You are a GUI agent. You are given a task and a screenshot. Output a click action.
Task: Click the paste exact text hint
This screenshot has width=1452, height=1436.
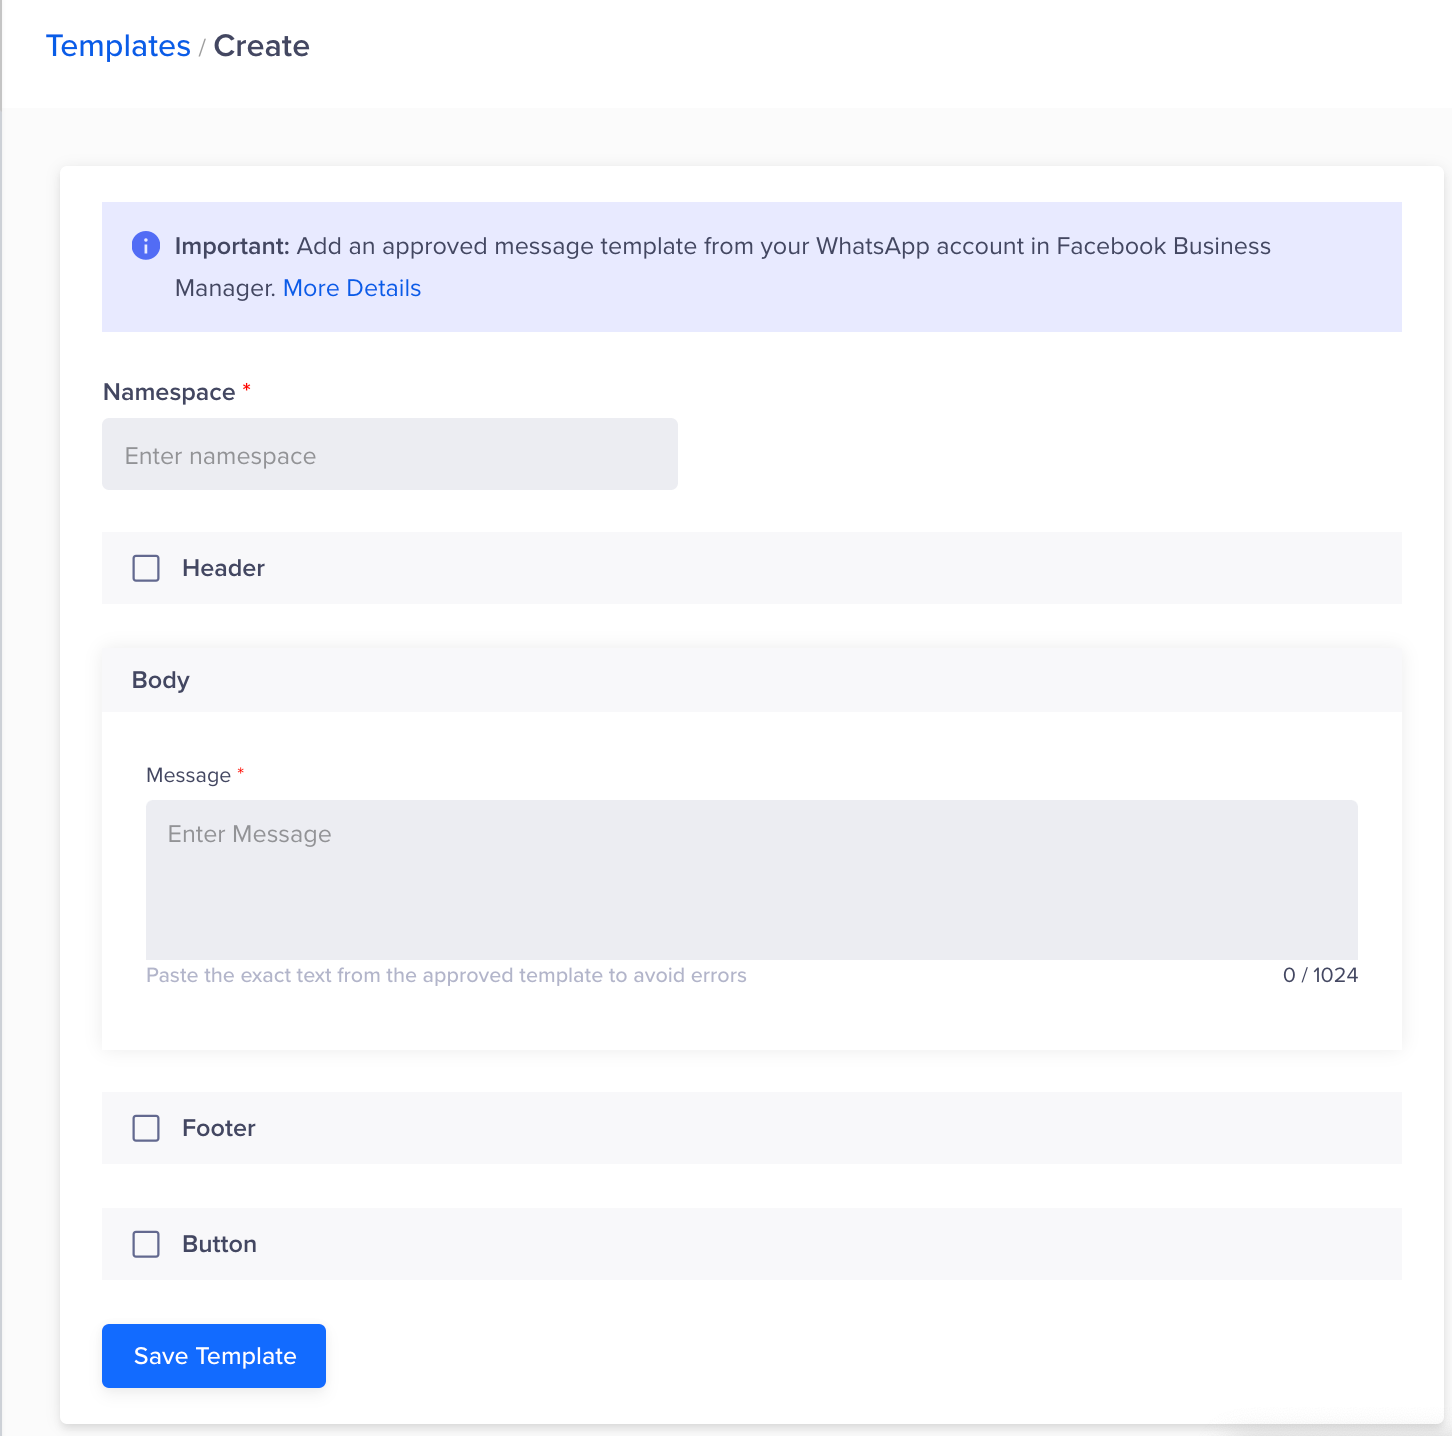pyautogui.click(x=446, y=975)
